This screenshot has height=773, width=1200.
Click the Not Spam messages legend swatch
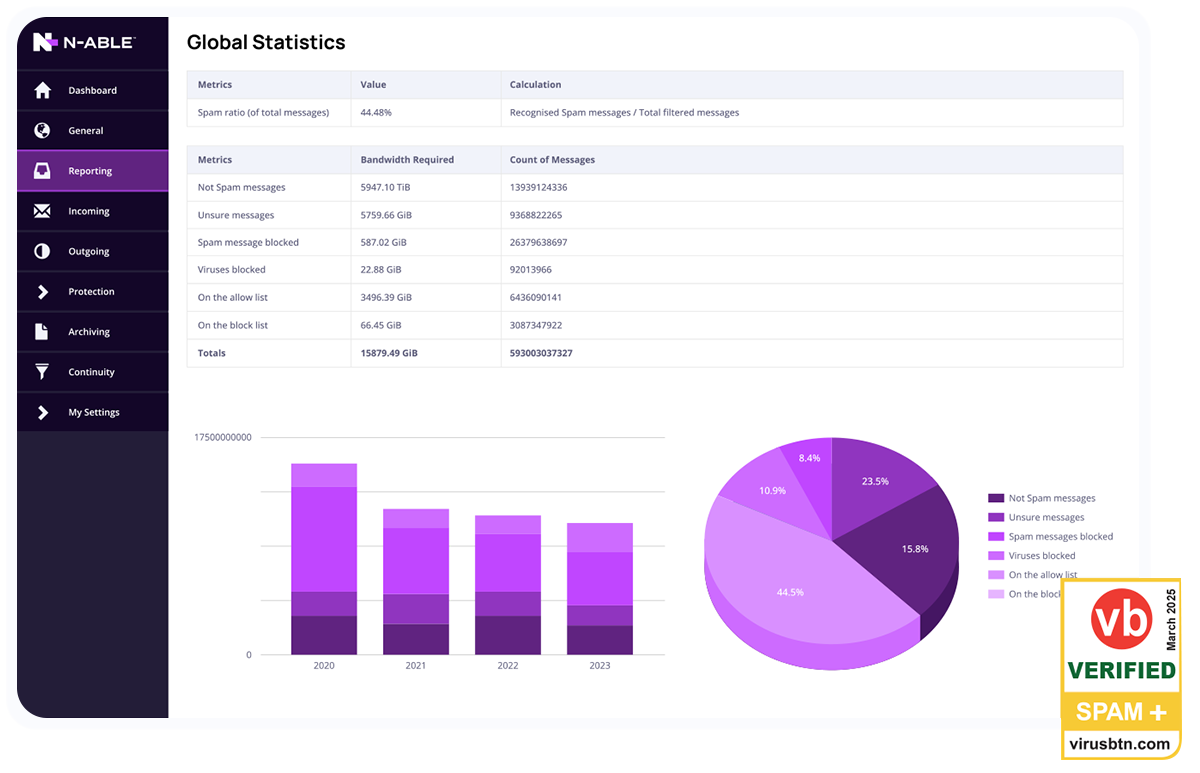996,498
